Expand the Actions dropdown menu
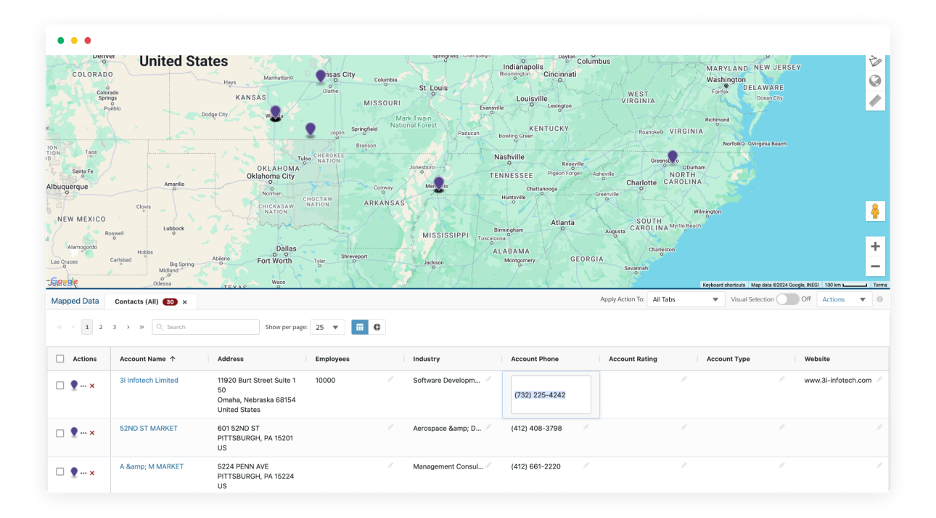This screenshot has width=936, height=518. 843,300
